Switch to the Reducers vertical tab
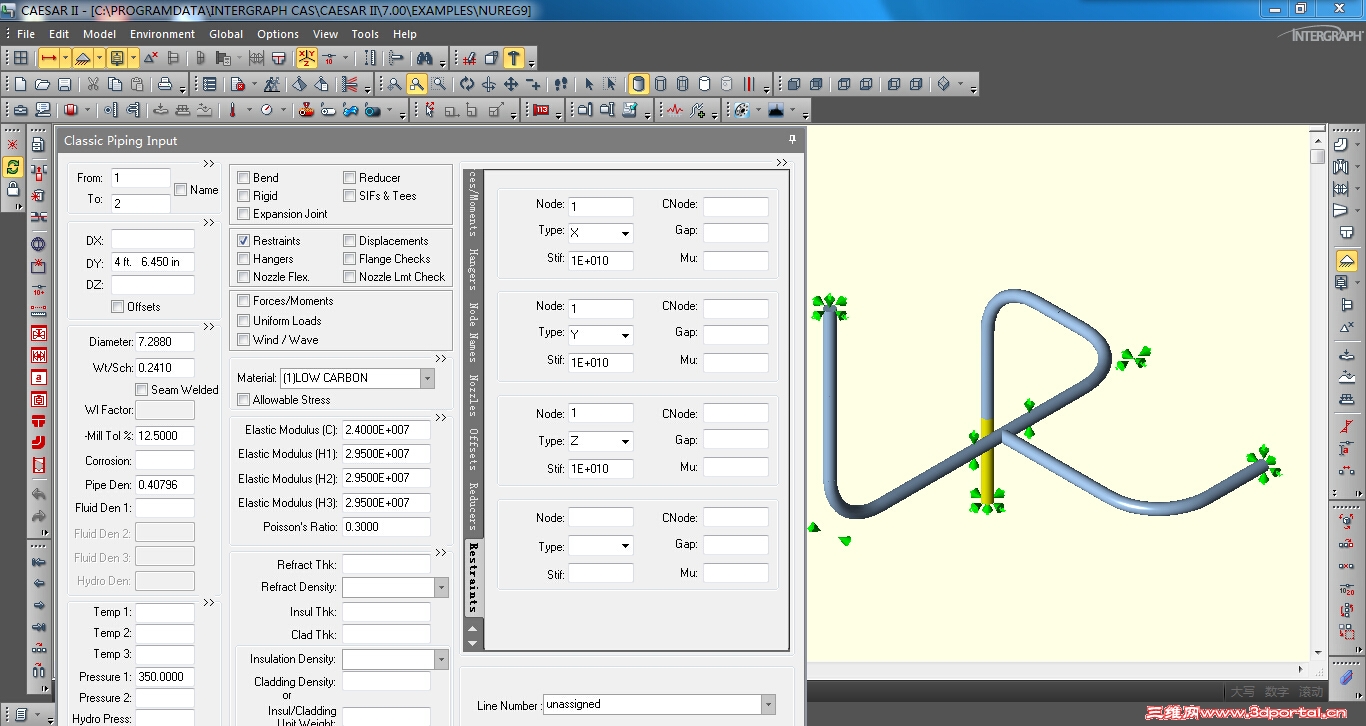 coord(473,508)
